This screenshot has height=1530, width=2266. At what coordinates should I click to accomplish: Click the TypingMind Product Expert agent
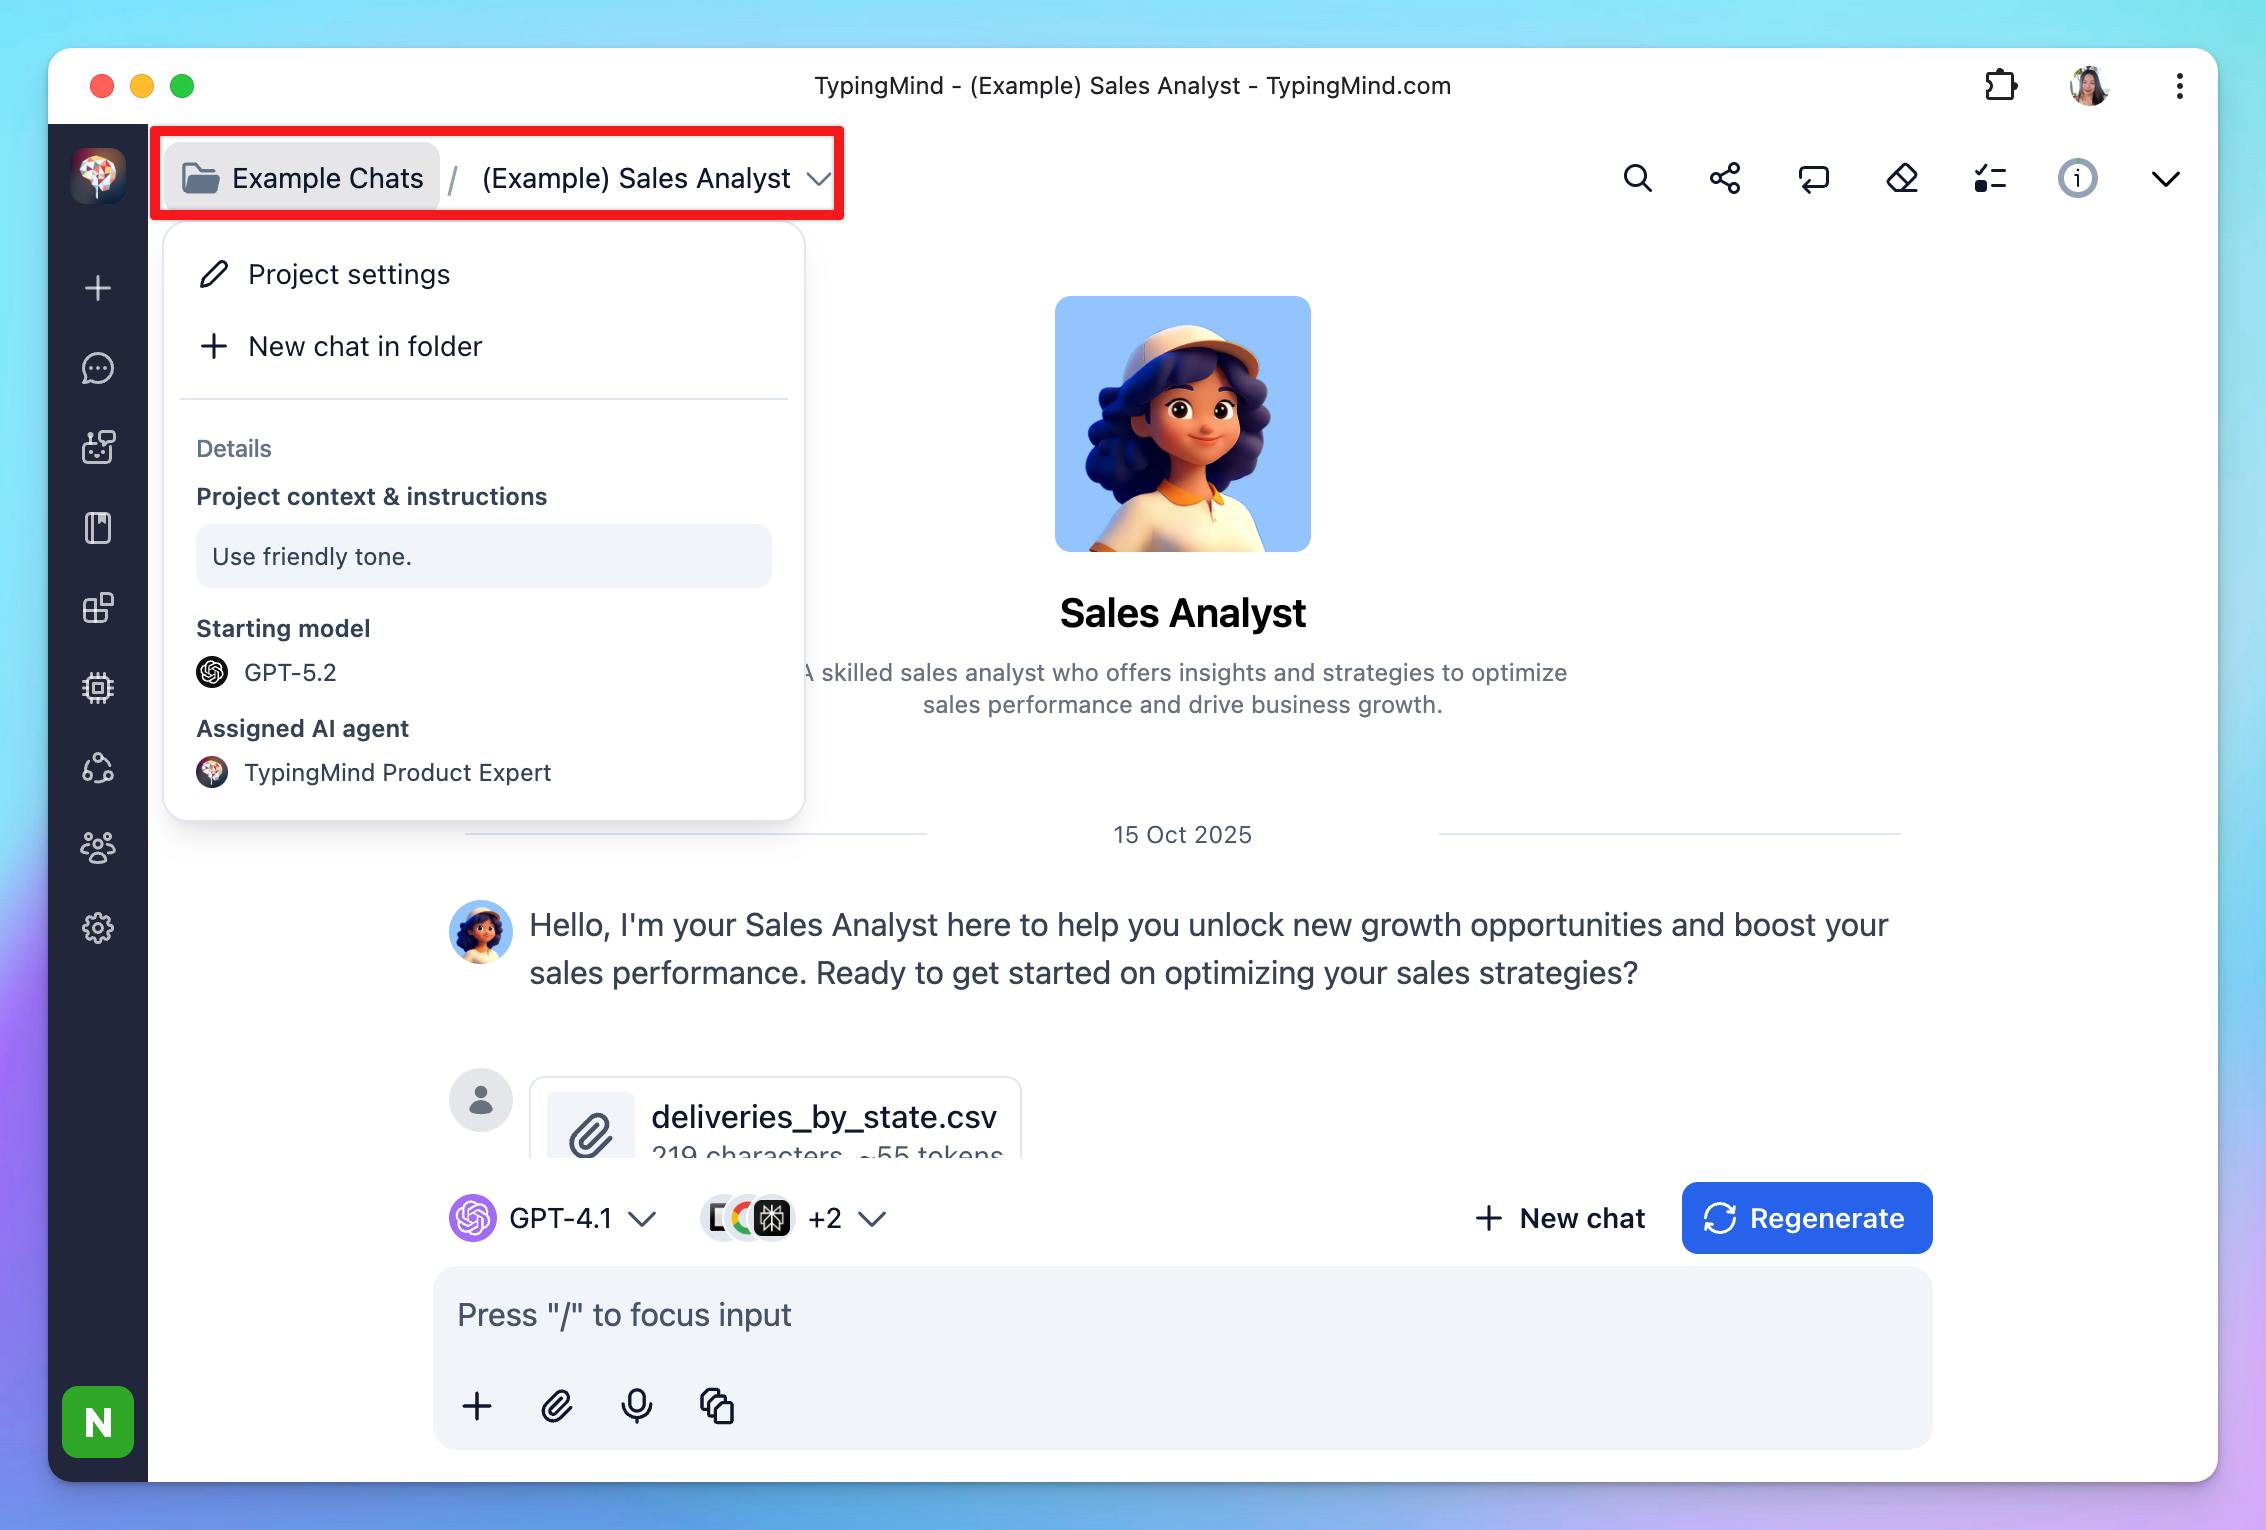point(374,773)
